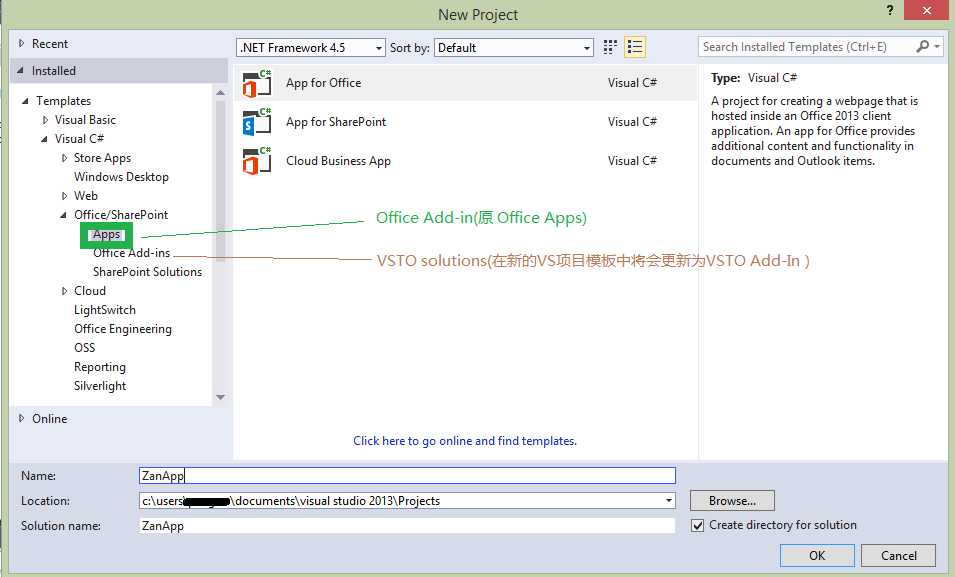Viewport: 955px width, 577px height.
Task: Select the App for Office template icon
Action: (x=257, y=83)
